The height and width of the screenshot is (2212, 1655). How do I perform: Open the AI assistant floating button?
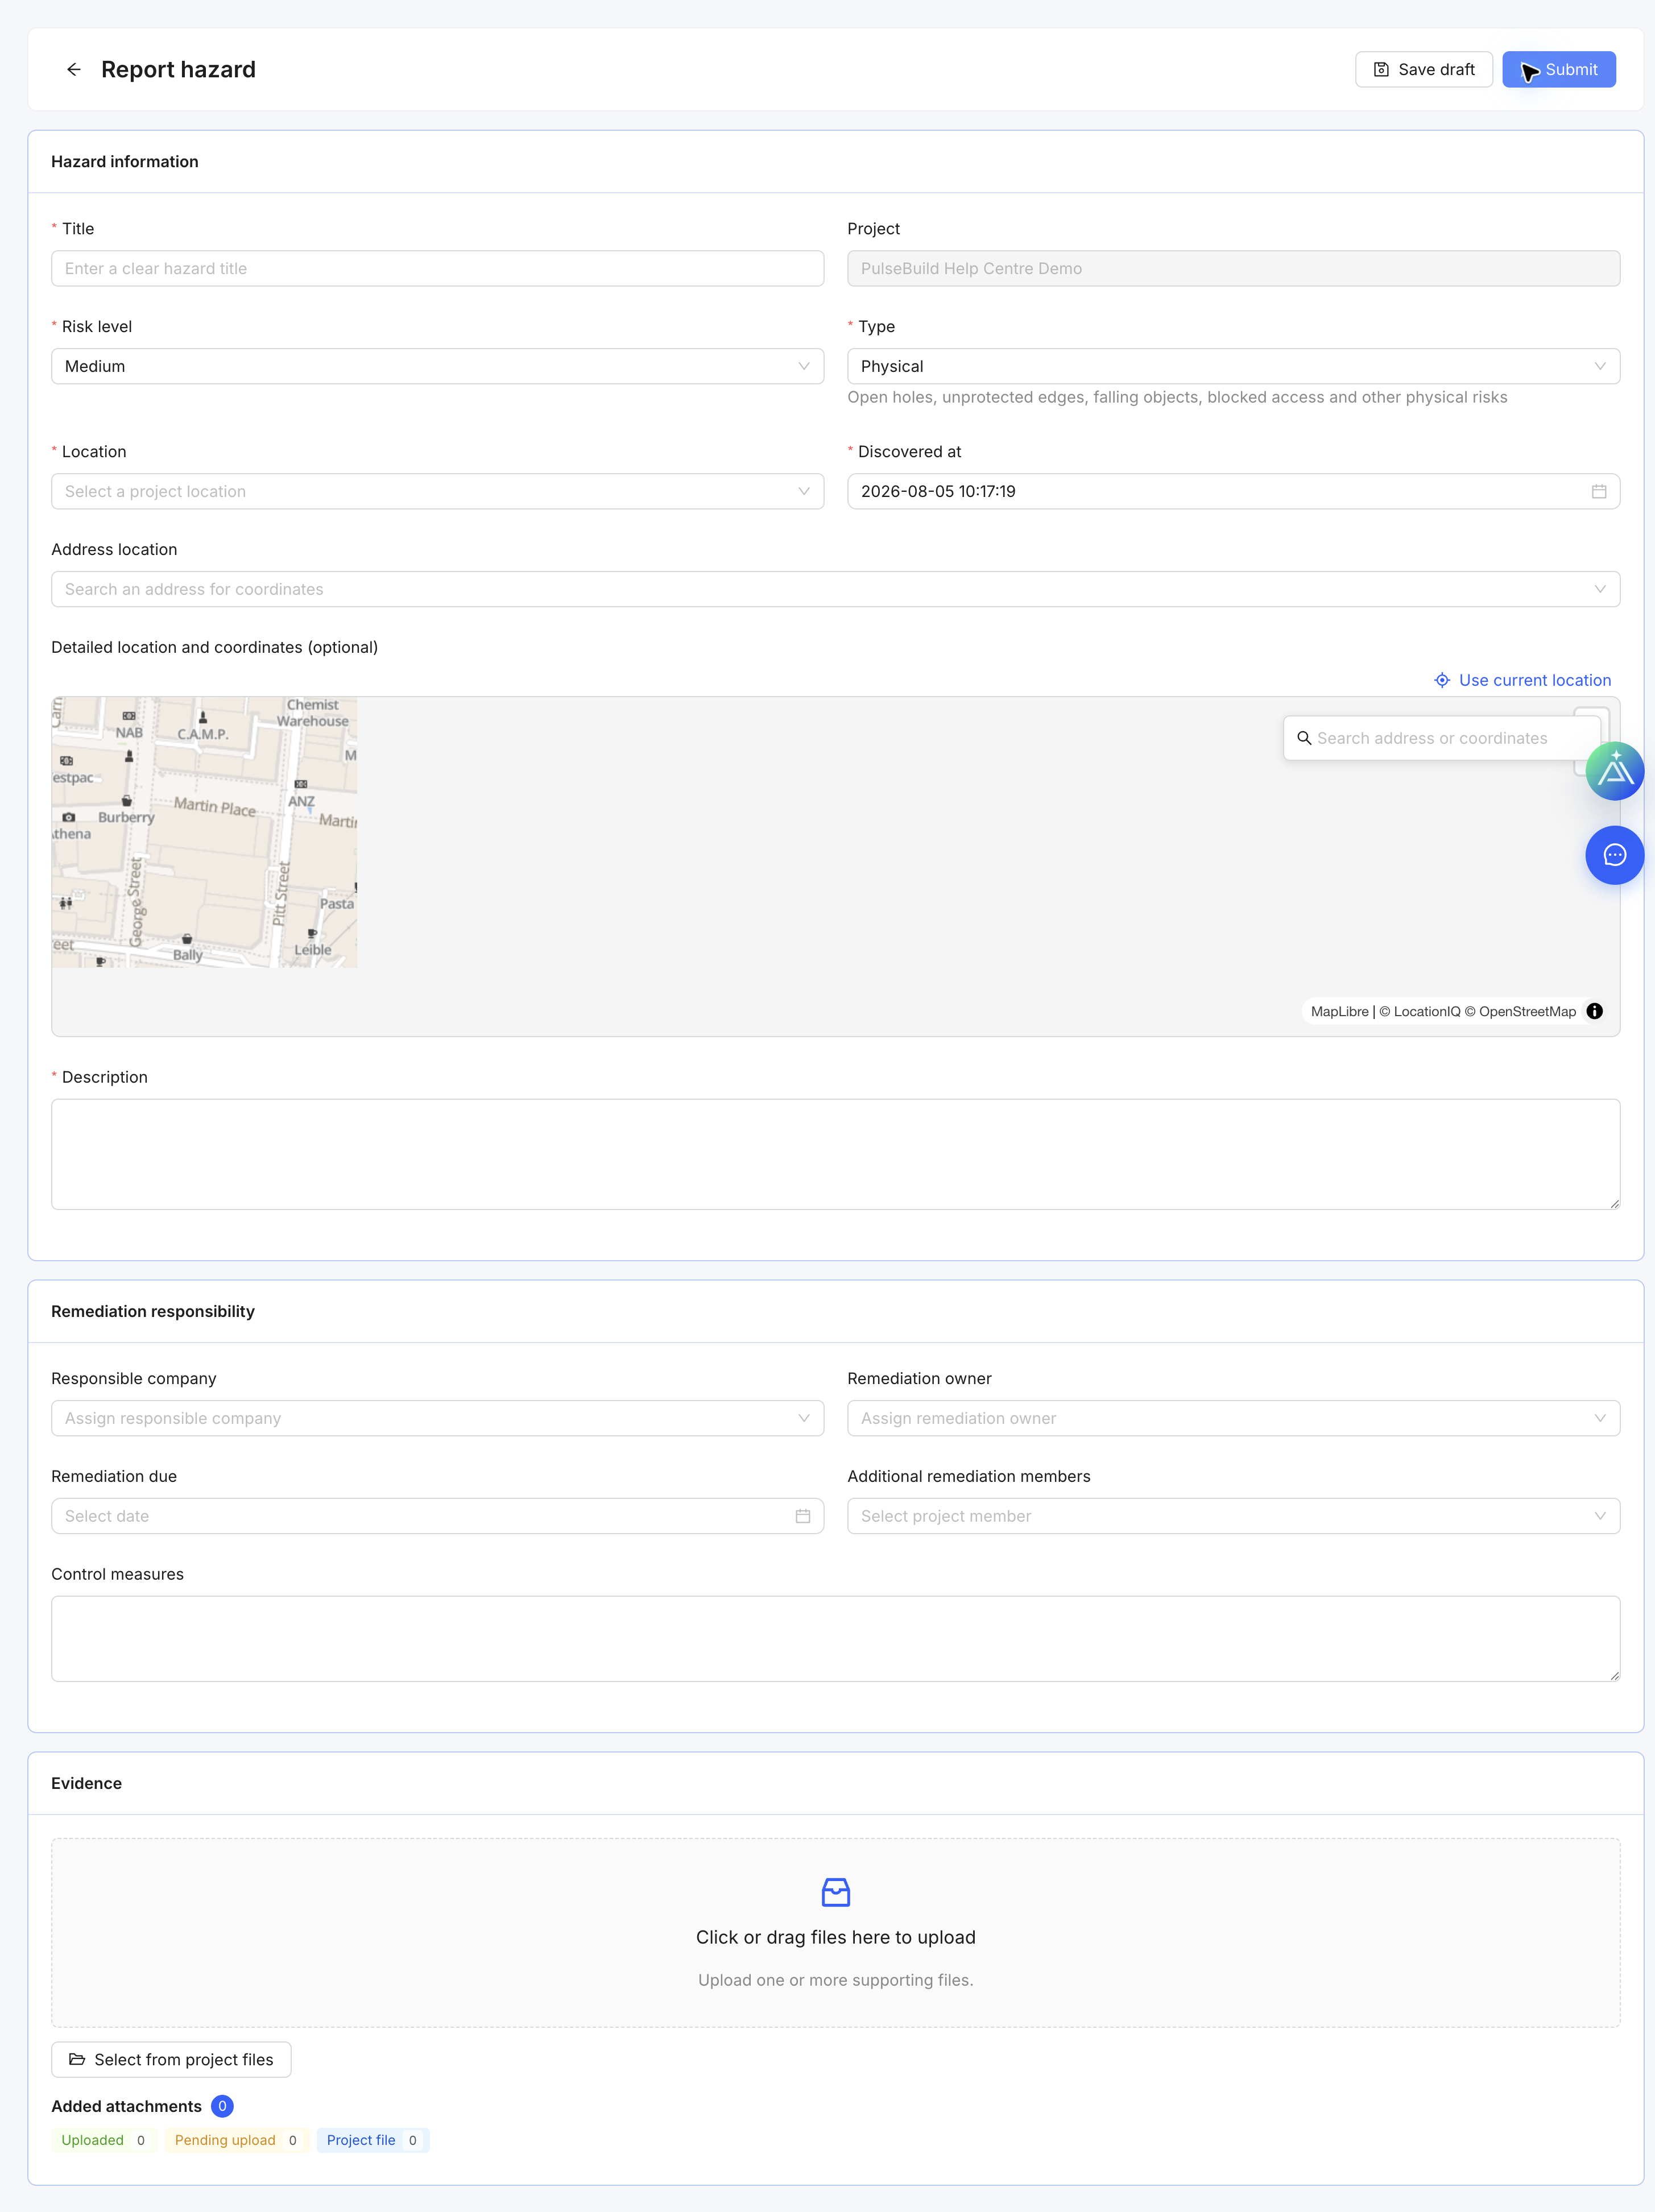[1614, 771]
